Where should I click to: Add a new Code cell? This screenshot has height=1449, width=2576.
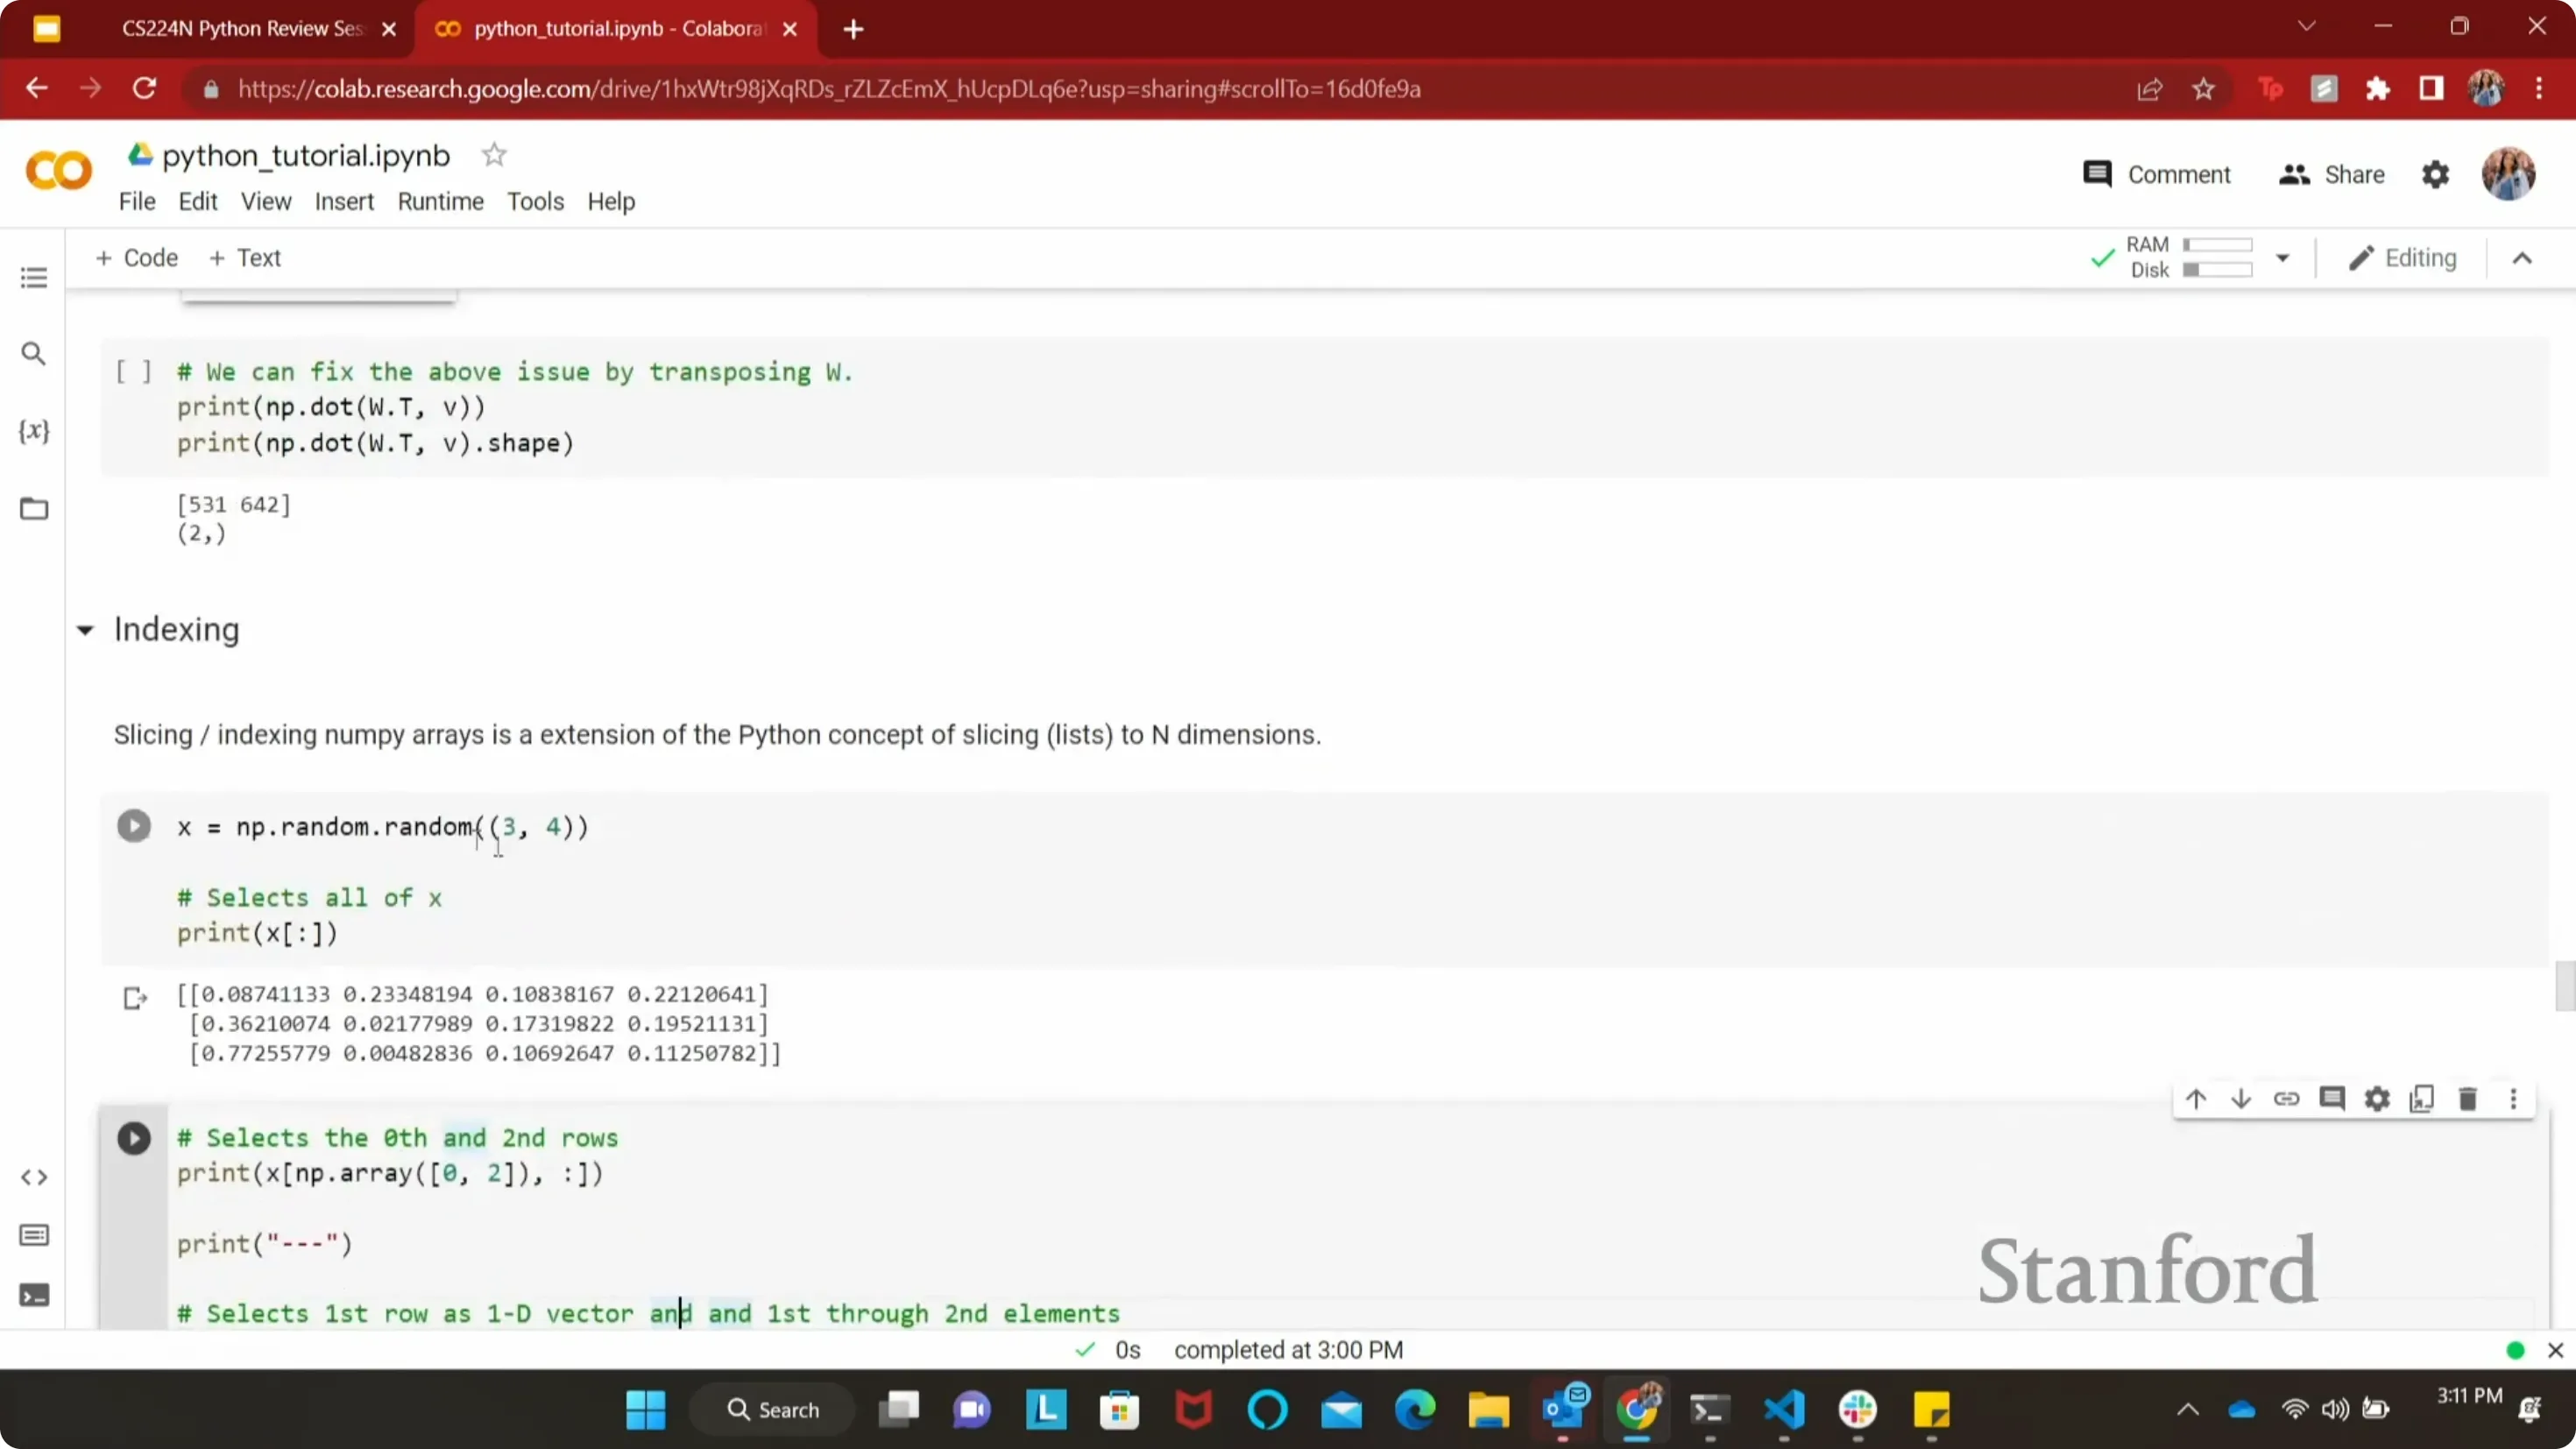pyautogui.click(x=137, y=258)
